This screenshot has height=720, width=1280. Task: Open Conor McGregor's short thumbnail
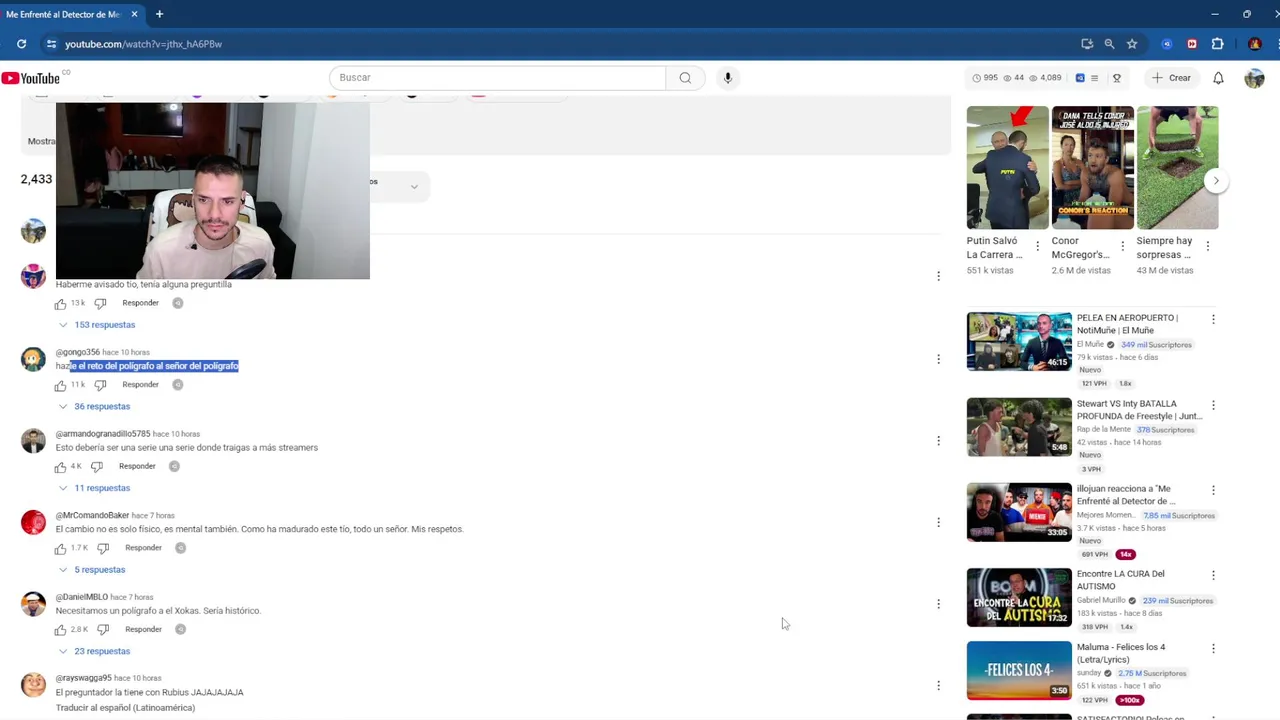click(x=1092, y=167)
